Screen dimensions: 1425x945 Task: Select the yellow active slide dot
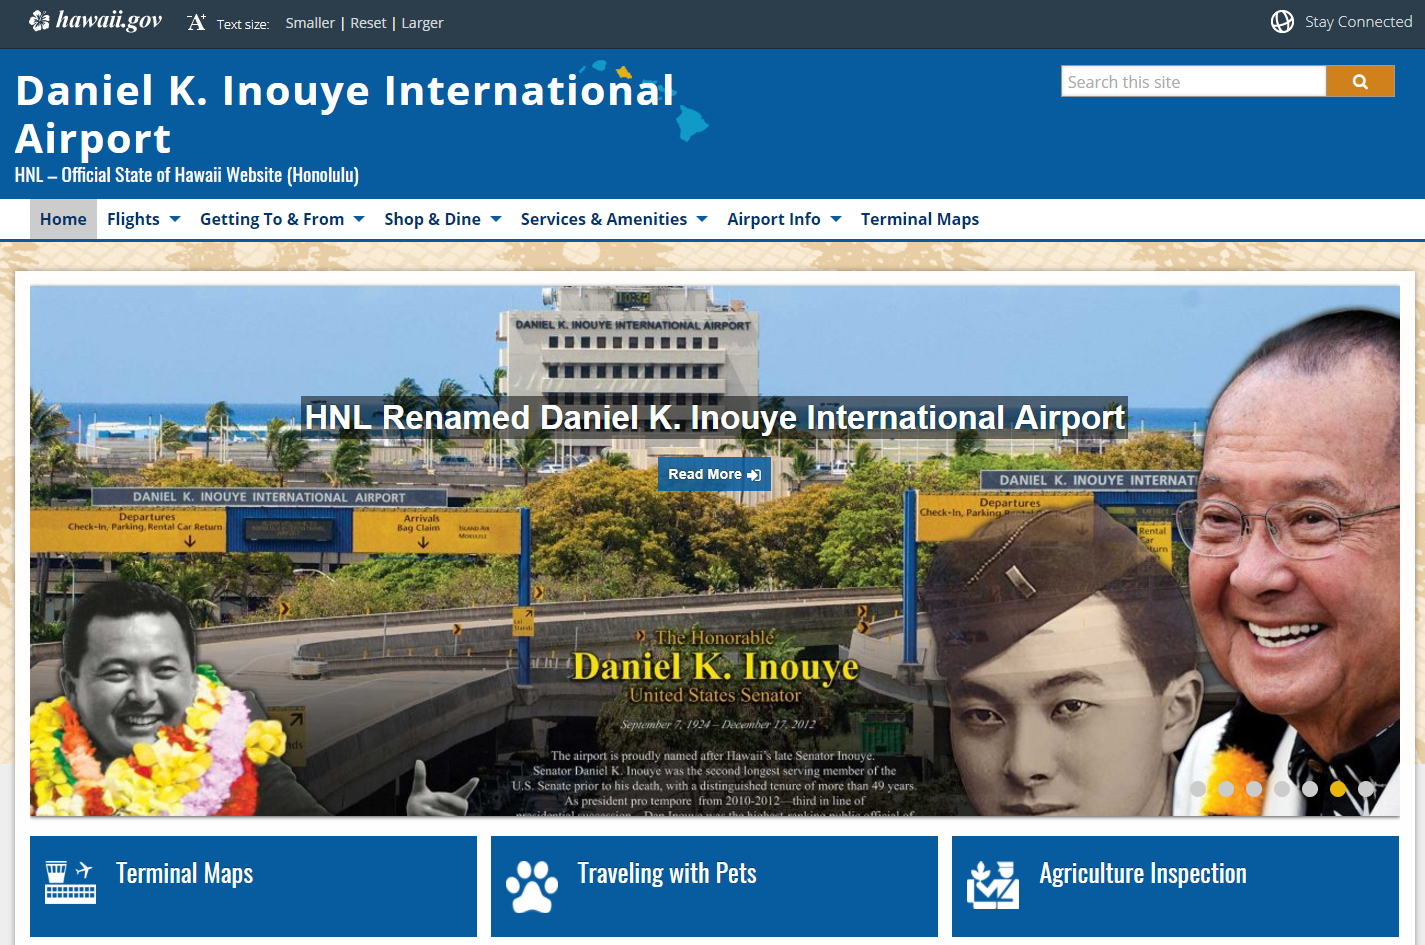click(x=1338, y=789)
